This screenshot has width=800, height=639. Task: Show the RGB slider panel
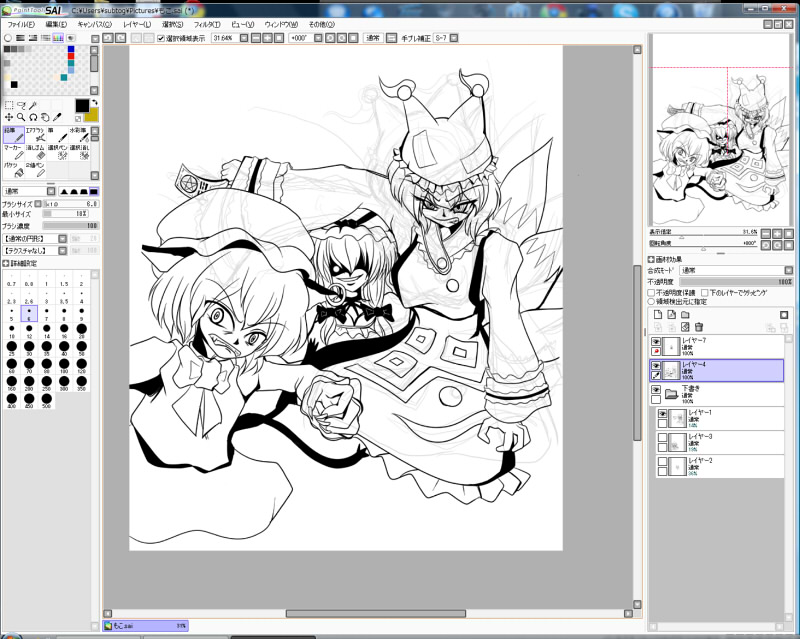coord(20,38)
